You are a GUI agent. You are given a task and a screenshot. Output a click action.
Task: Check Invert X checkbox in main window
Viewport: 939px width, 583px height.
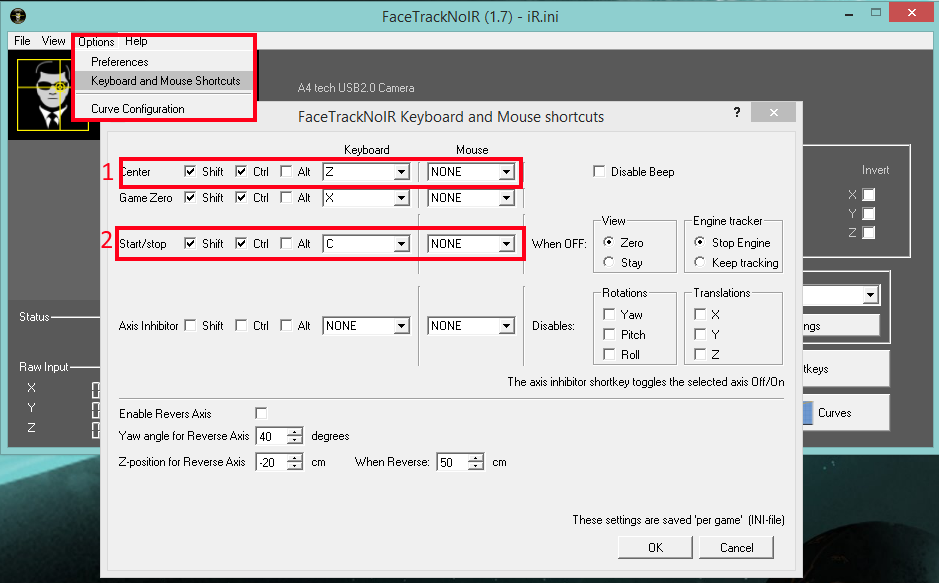pos(868,195)
